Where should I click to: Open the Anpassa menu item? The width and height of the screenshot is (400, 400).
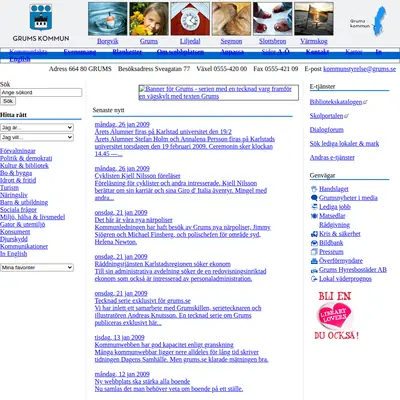tap(232, 52)
